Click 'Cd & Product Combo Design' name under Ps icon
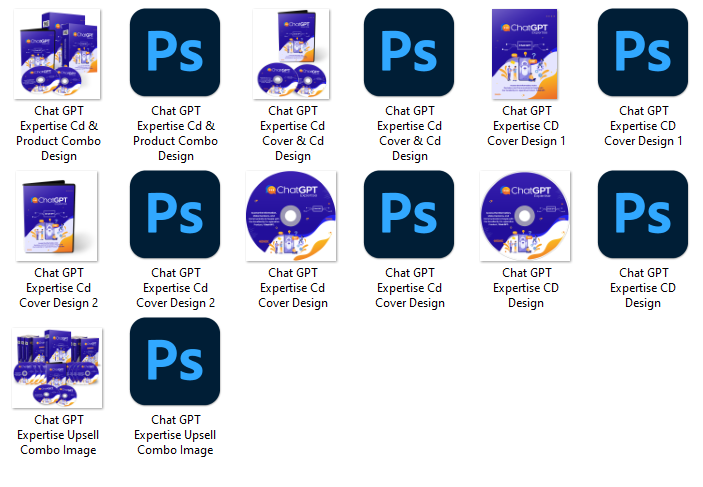 pos(176,133)
